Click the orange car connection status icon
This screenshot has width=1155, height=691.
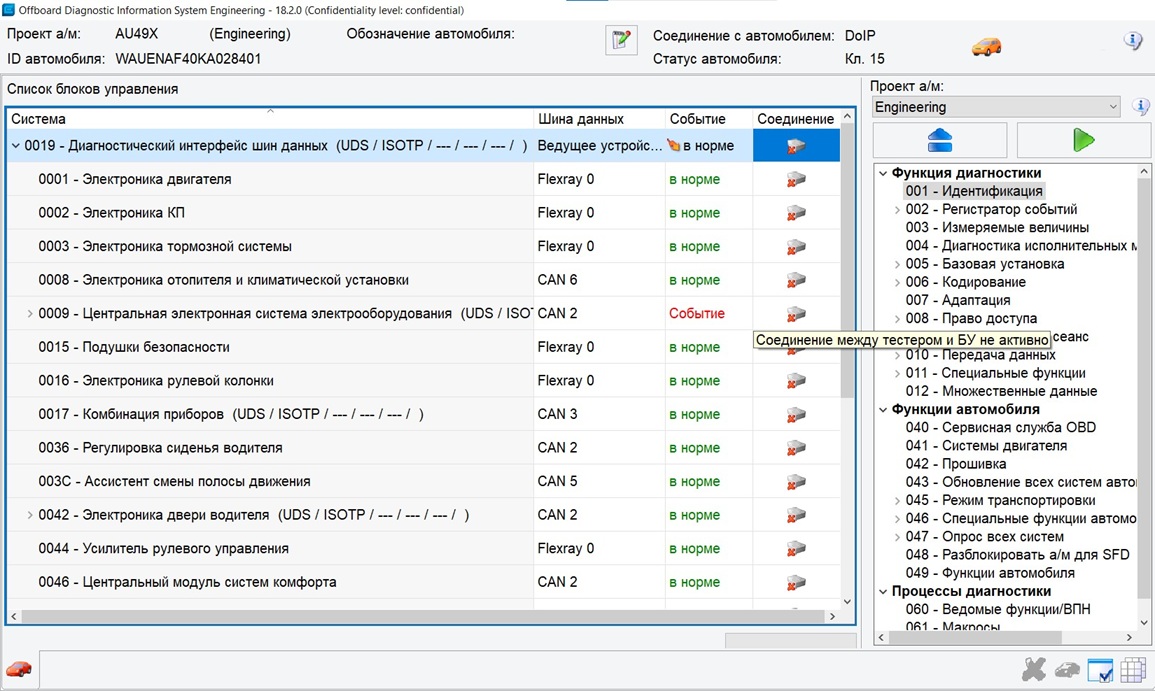[x=986, y=47]
